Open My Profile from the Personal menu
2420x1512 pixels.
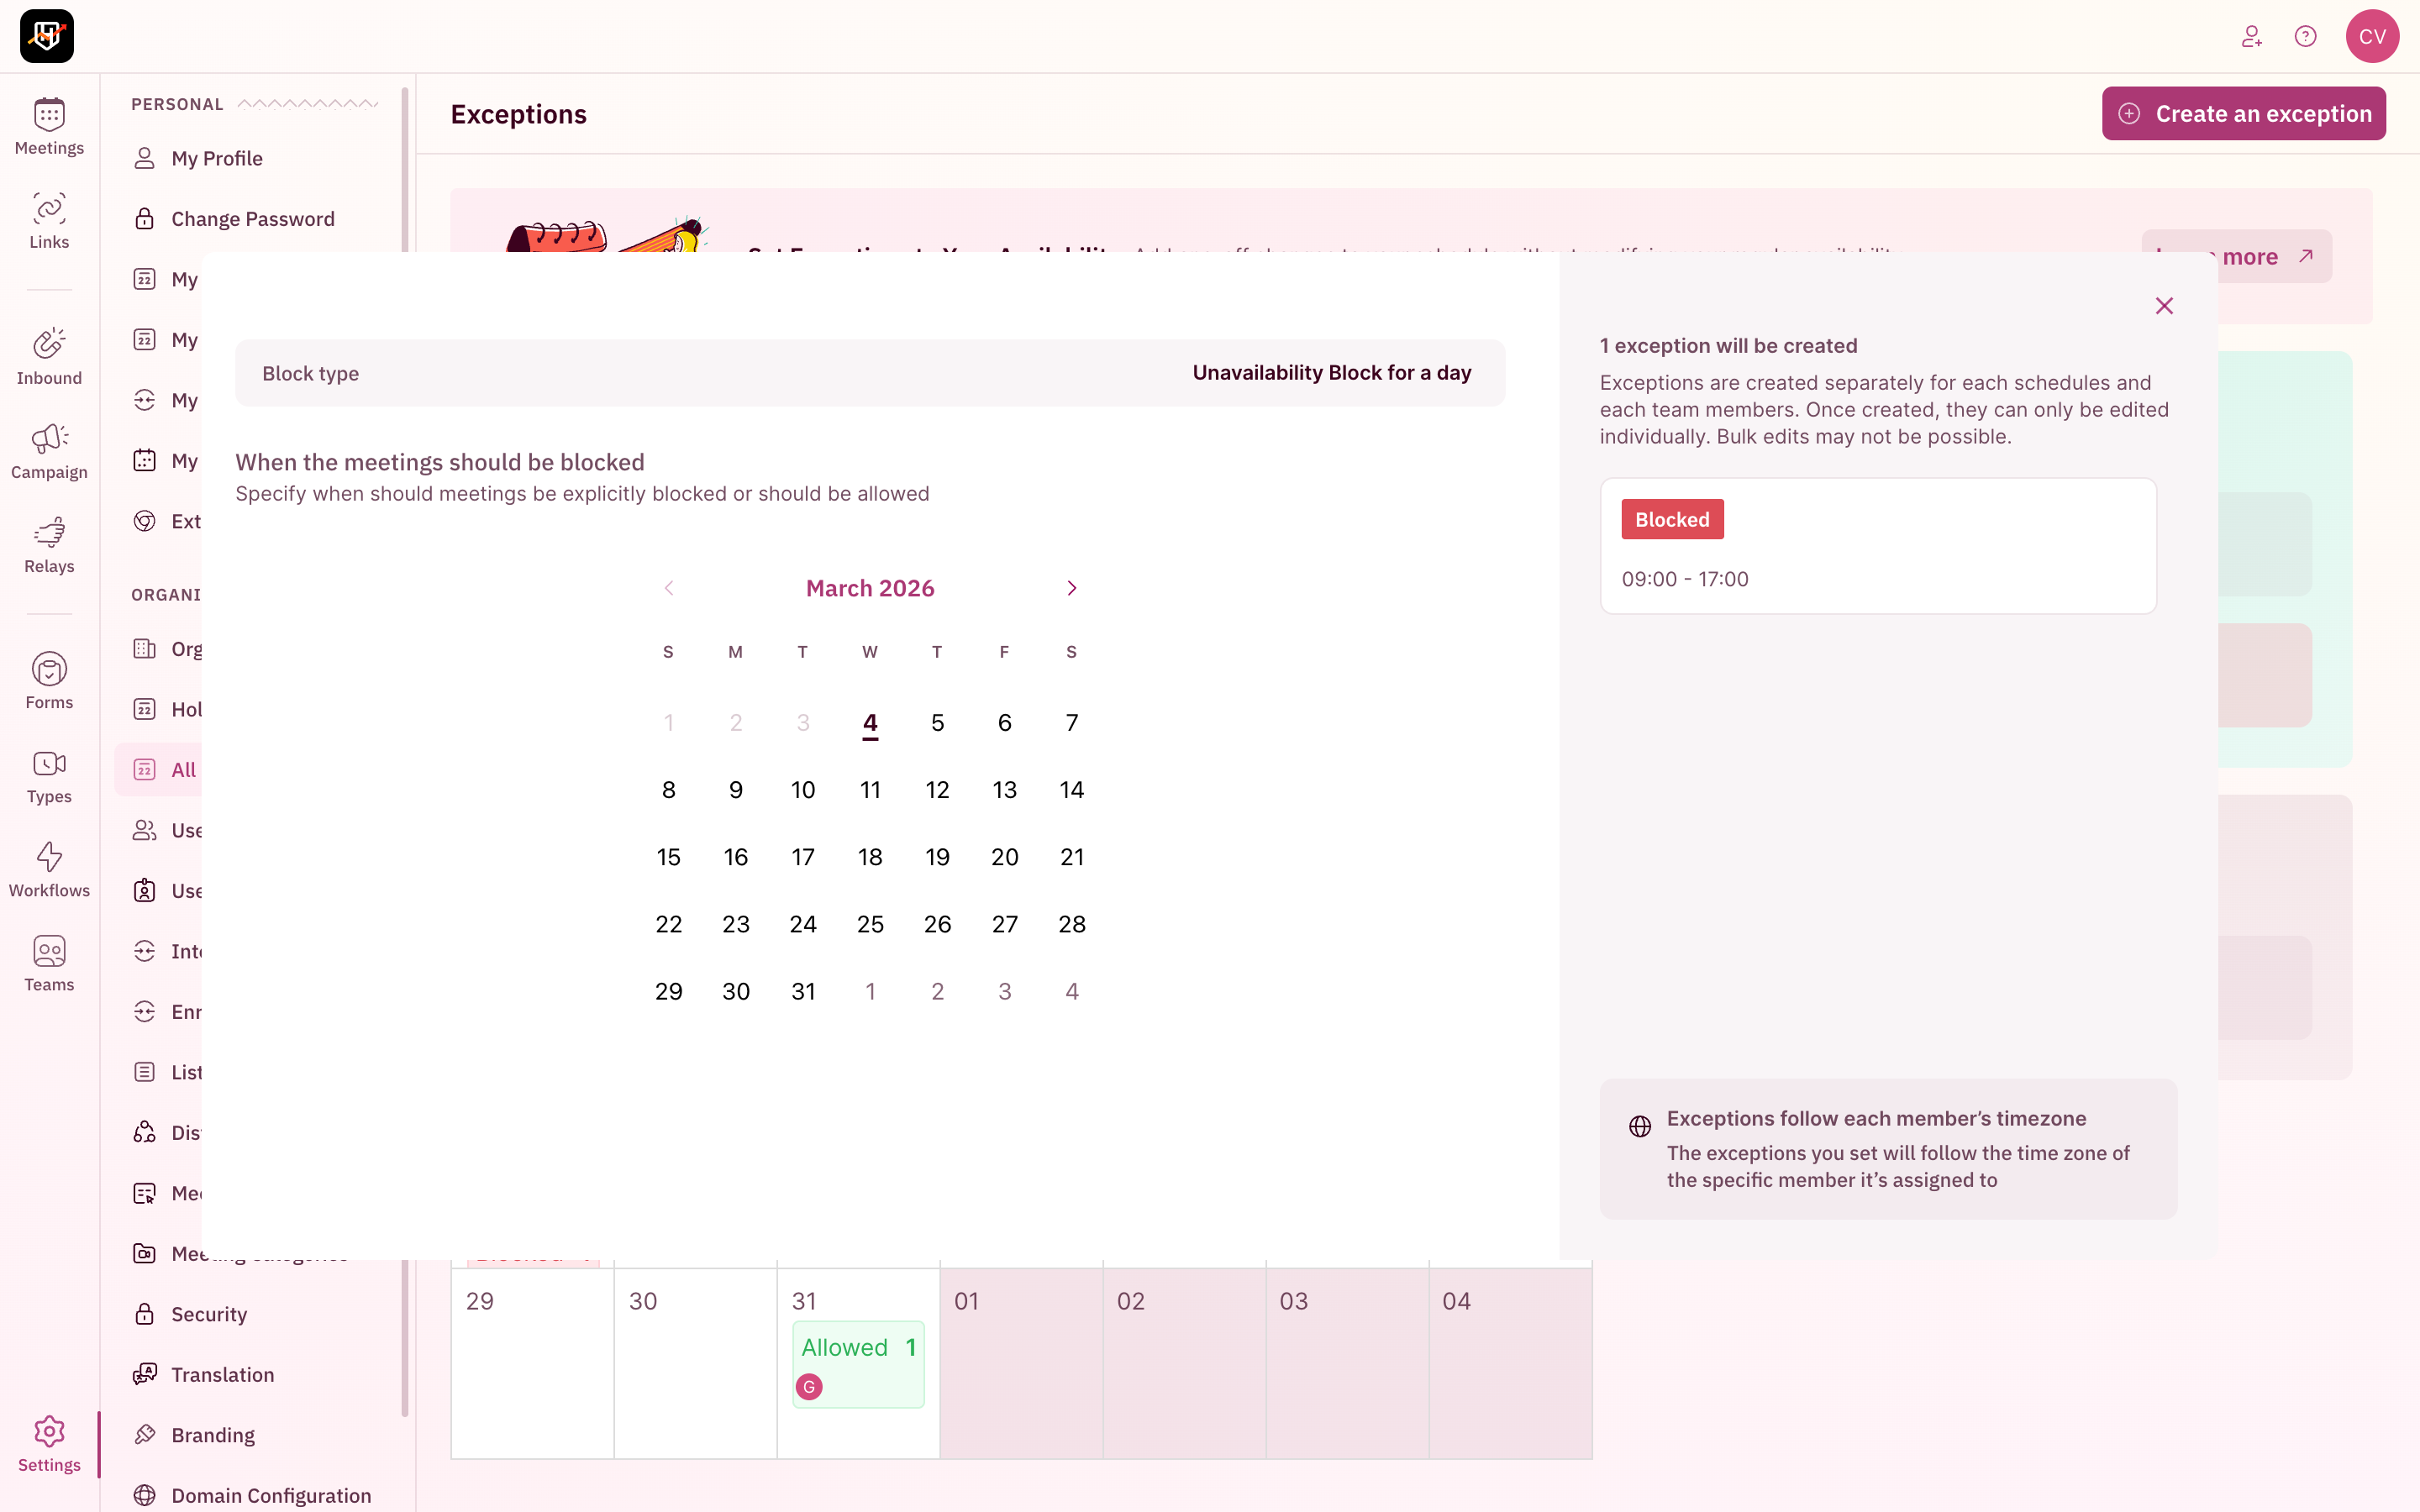[x=216, y=158]
